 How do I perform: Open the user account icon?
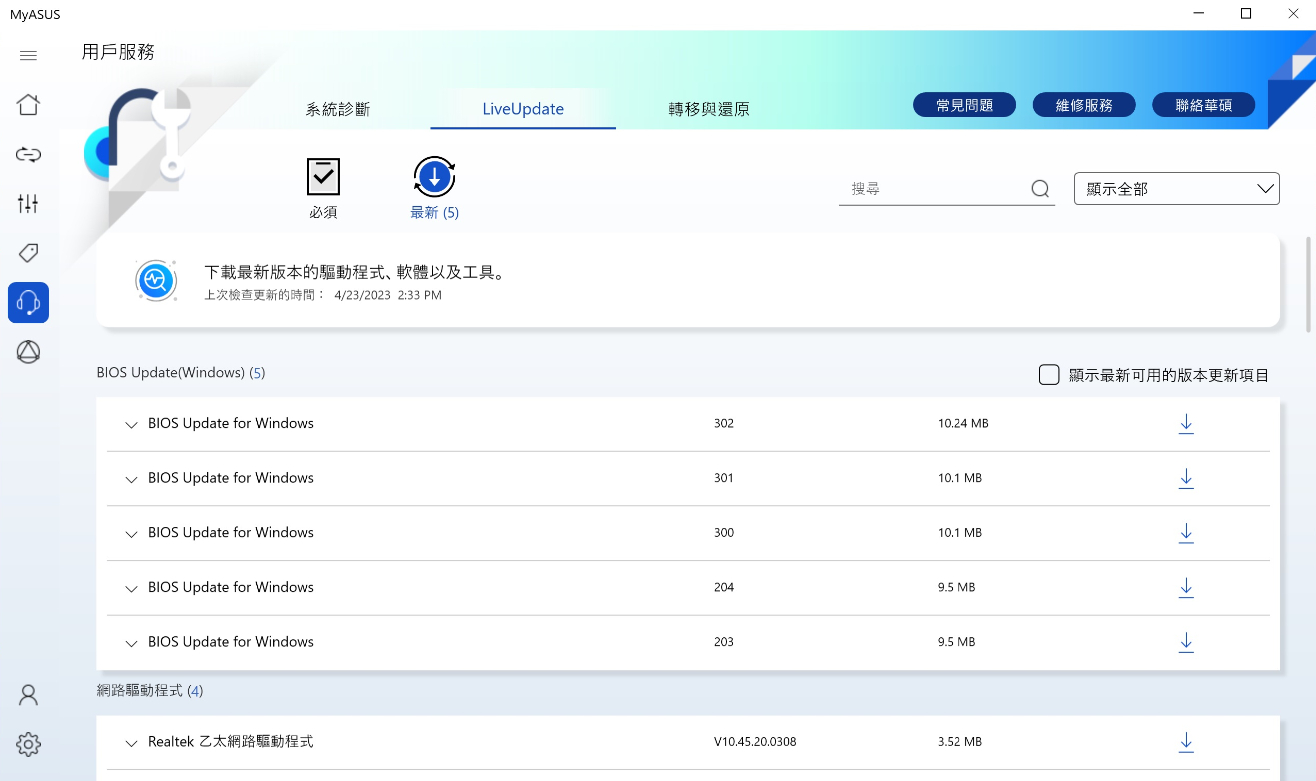point(28,695)
